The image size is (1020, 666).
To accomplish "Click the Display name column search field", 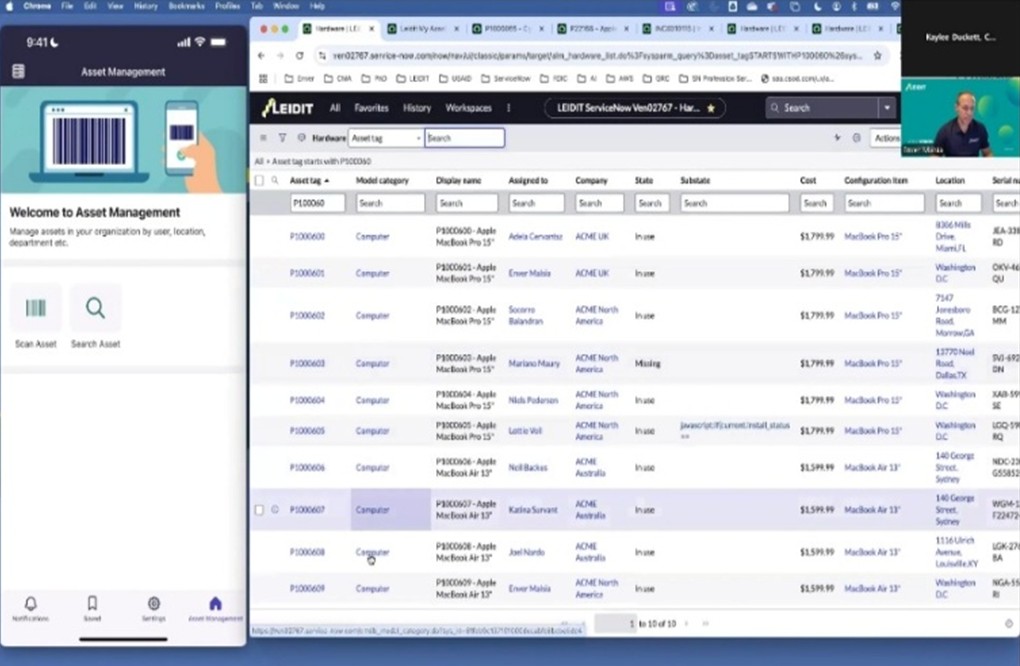I will click(x=466, y=203).
